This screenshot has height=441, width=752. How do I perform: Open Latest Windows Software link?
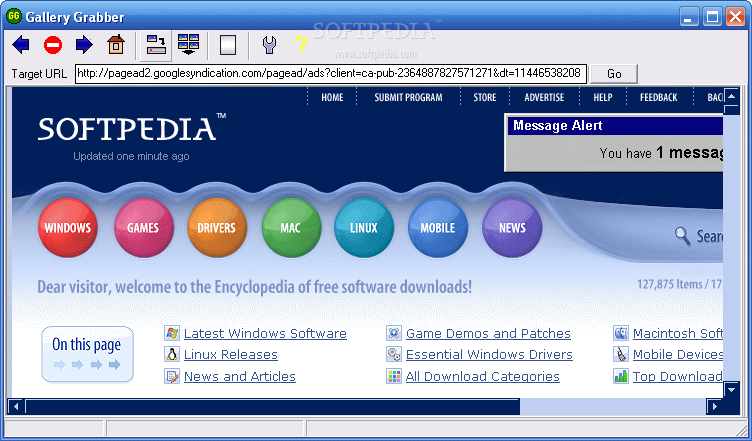coord(265,334)
